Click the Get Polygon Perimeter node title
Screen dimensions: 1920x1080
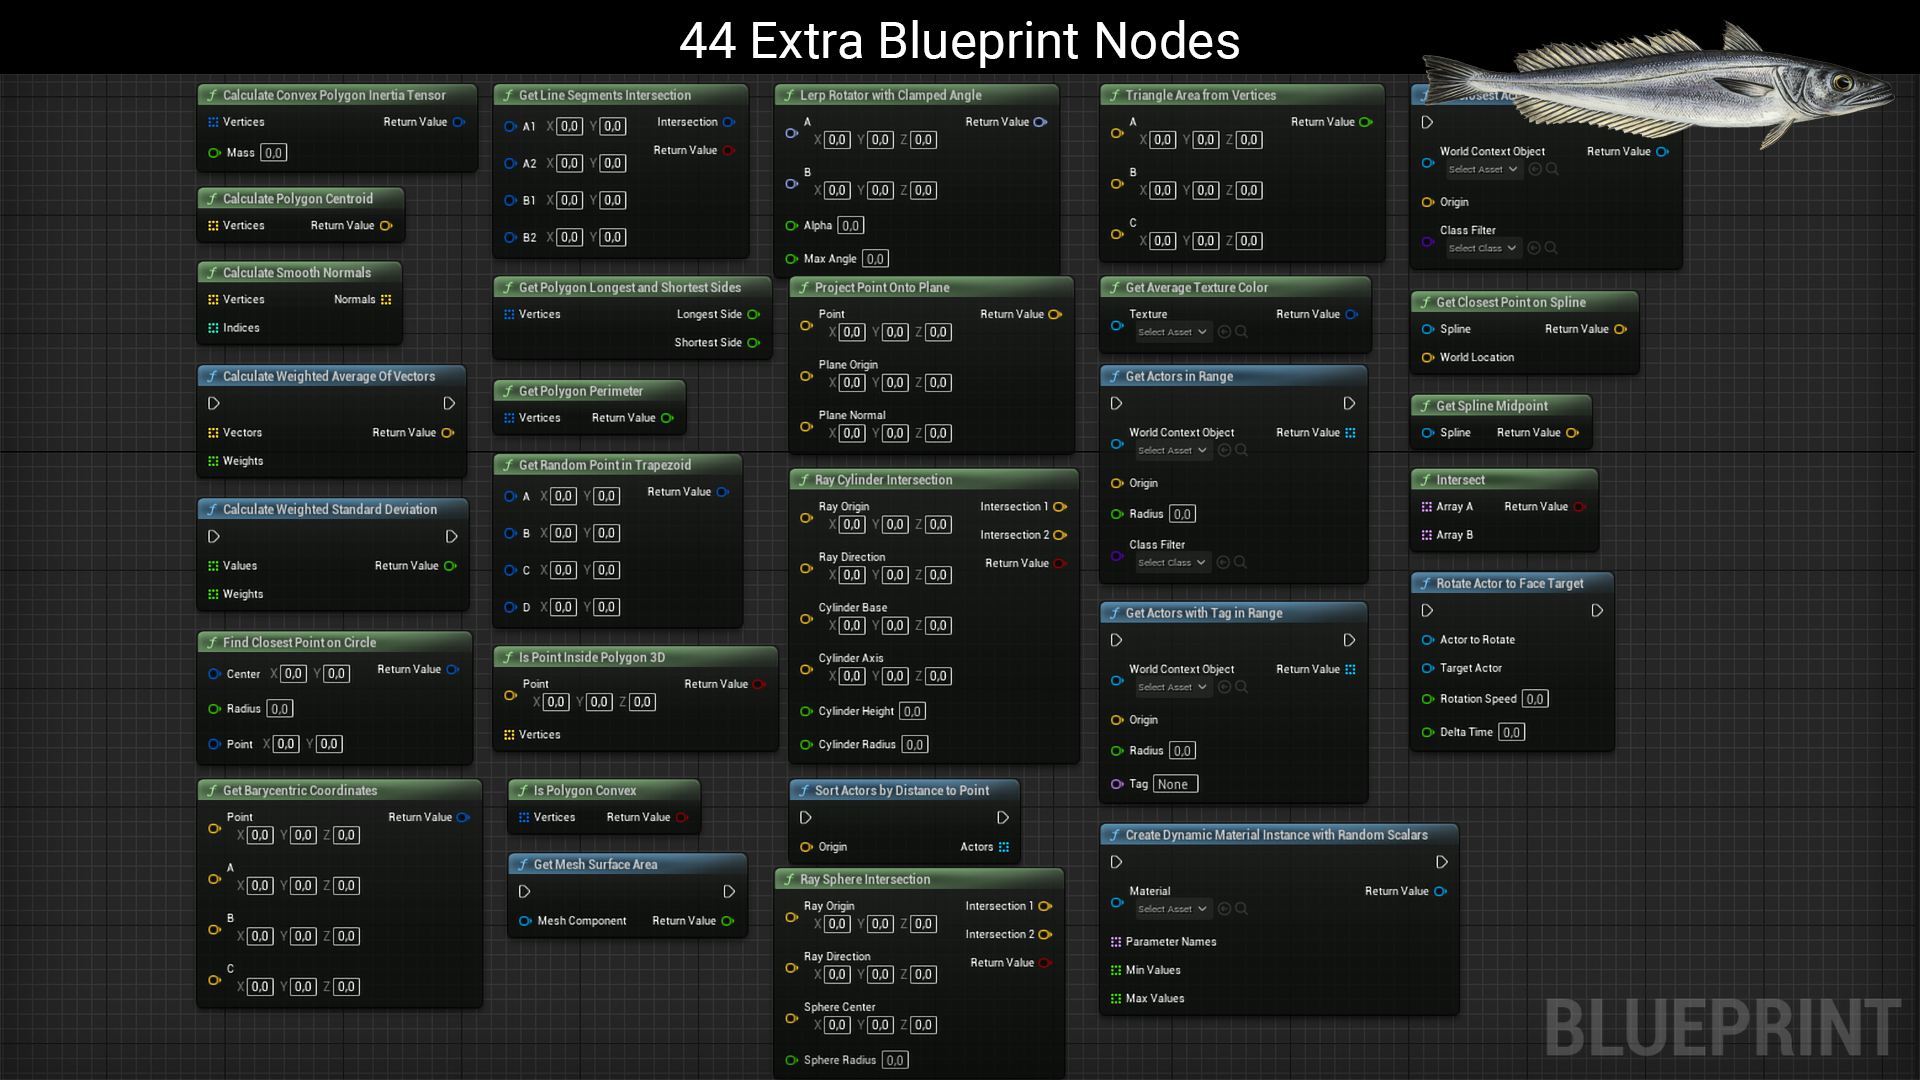580,391
